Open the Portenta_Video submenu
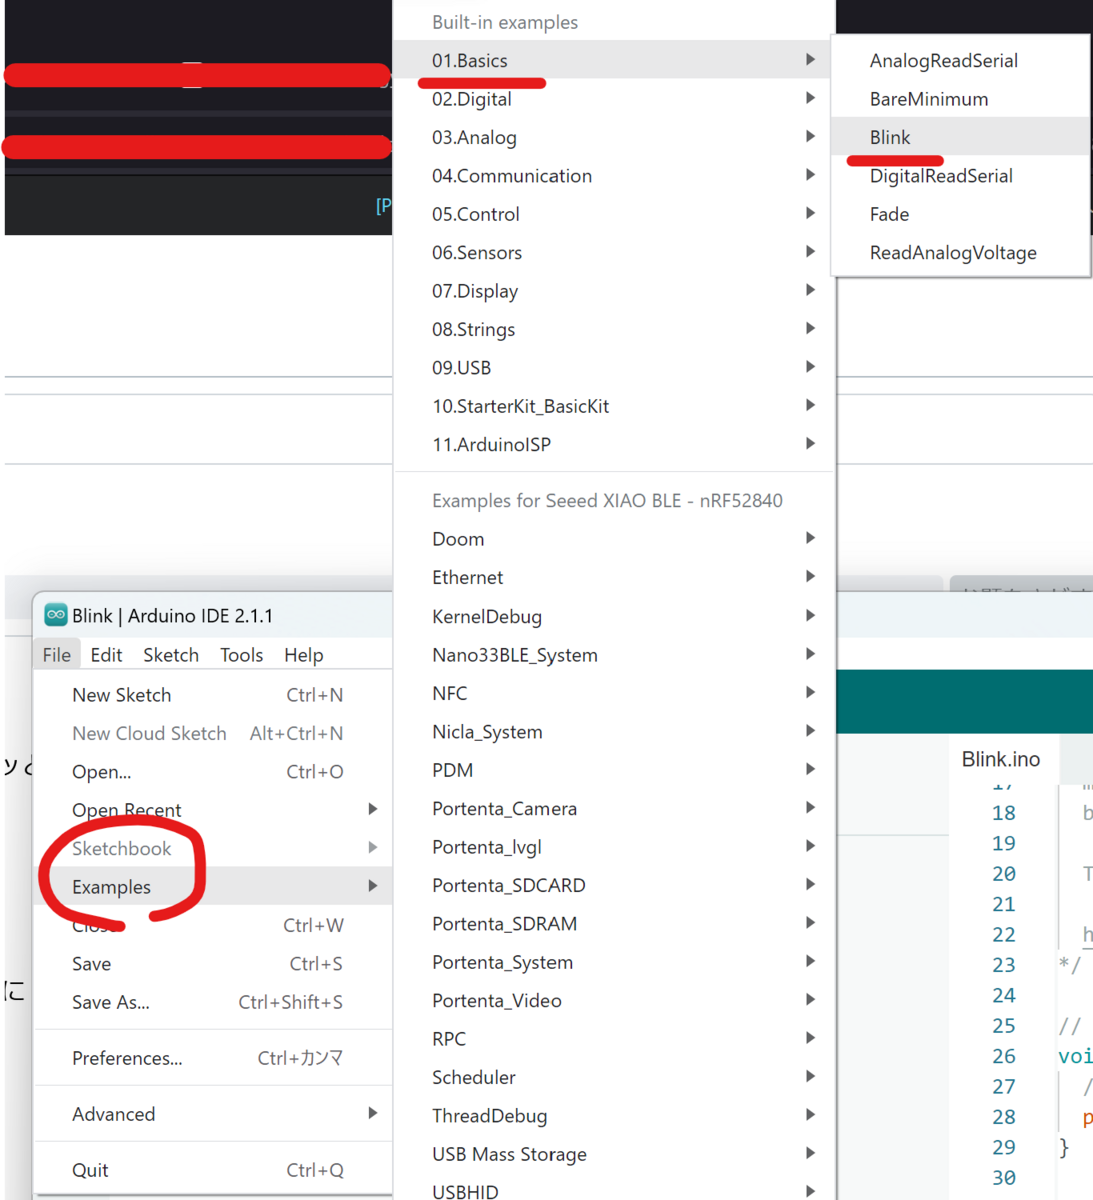Image resolution: width=1093 pixels, height=1200 pixels. (613, 1000)
